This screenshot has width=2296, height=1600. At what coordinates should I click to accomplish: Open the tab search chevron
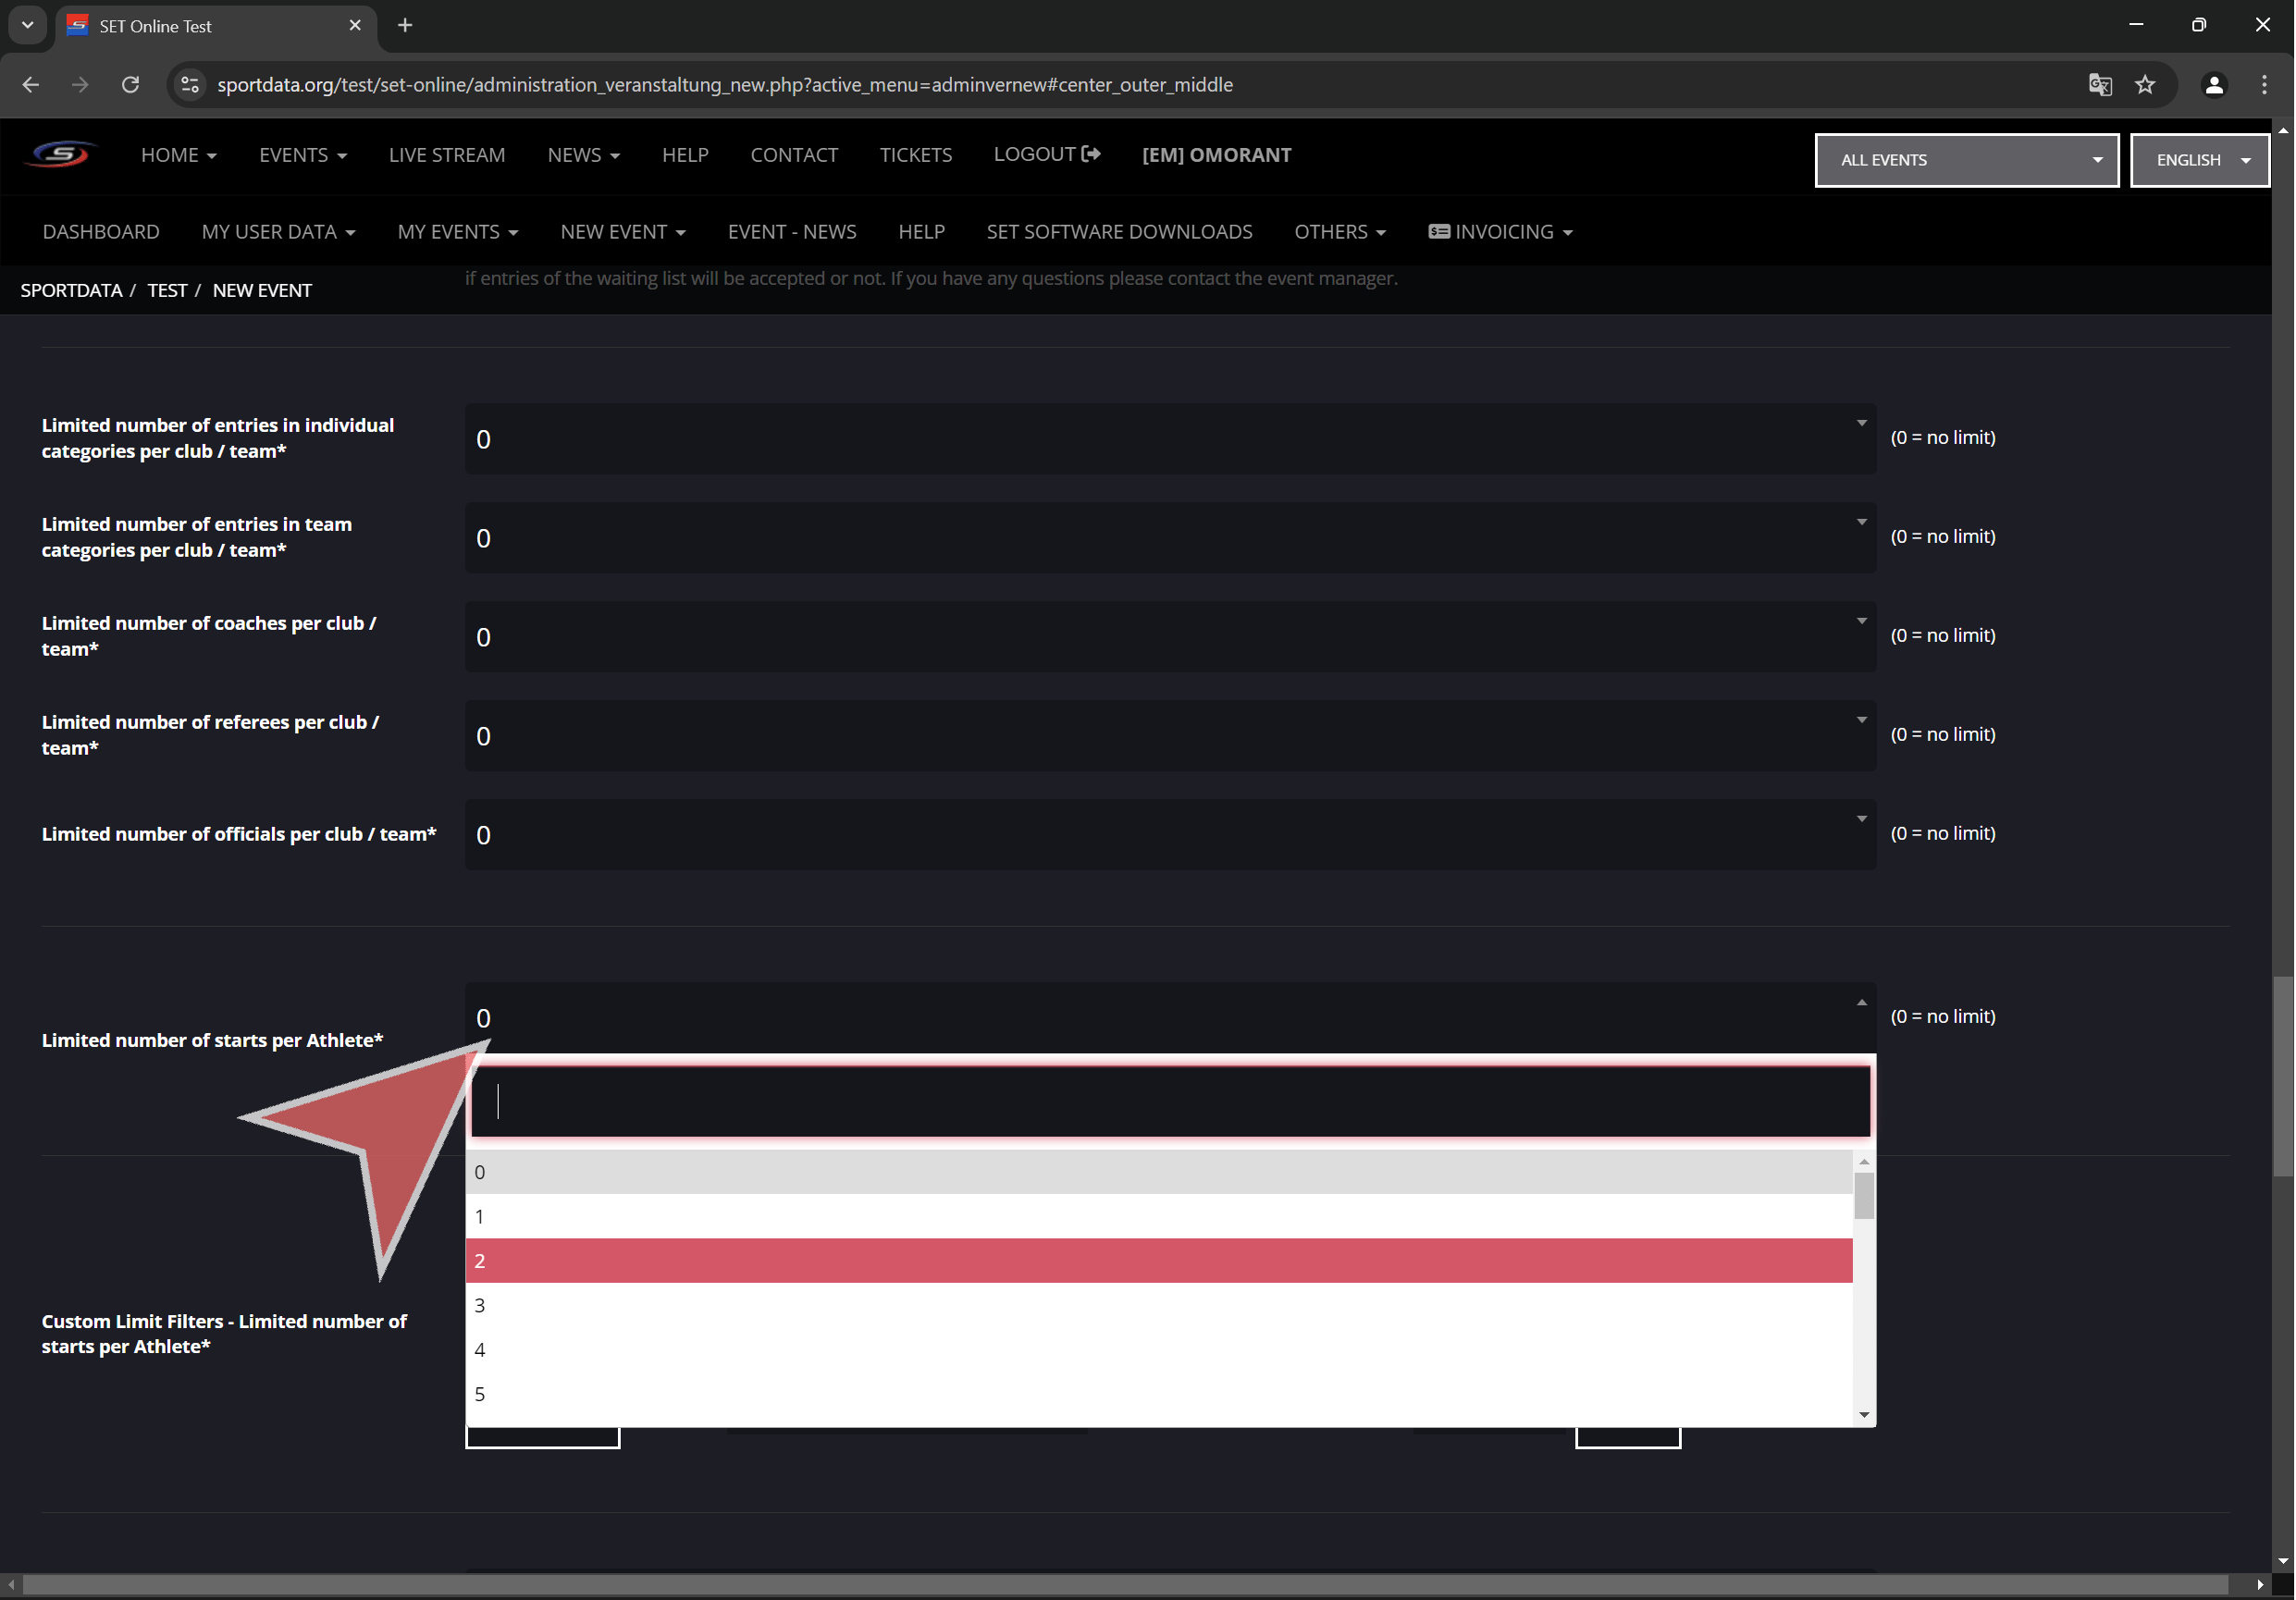point(28,26)
